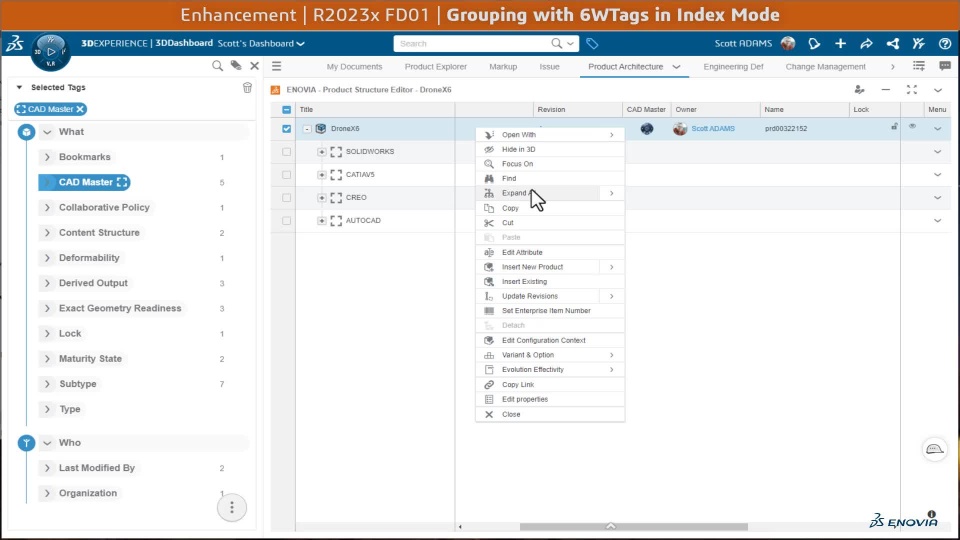
Task: Click the Share arrow icon
Action: 866,43
